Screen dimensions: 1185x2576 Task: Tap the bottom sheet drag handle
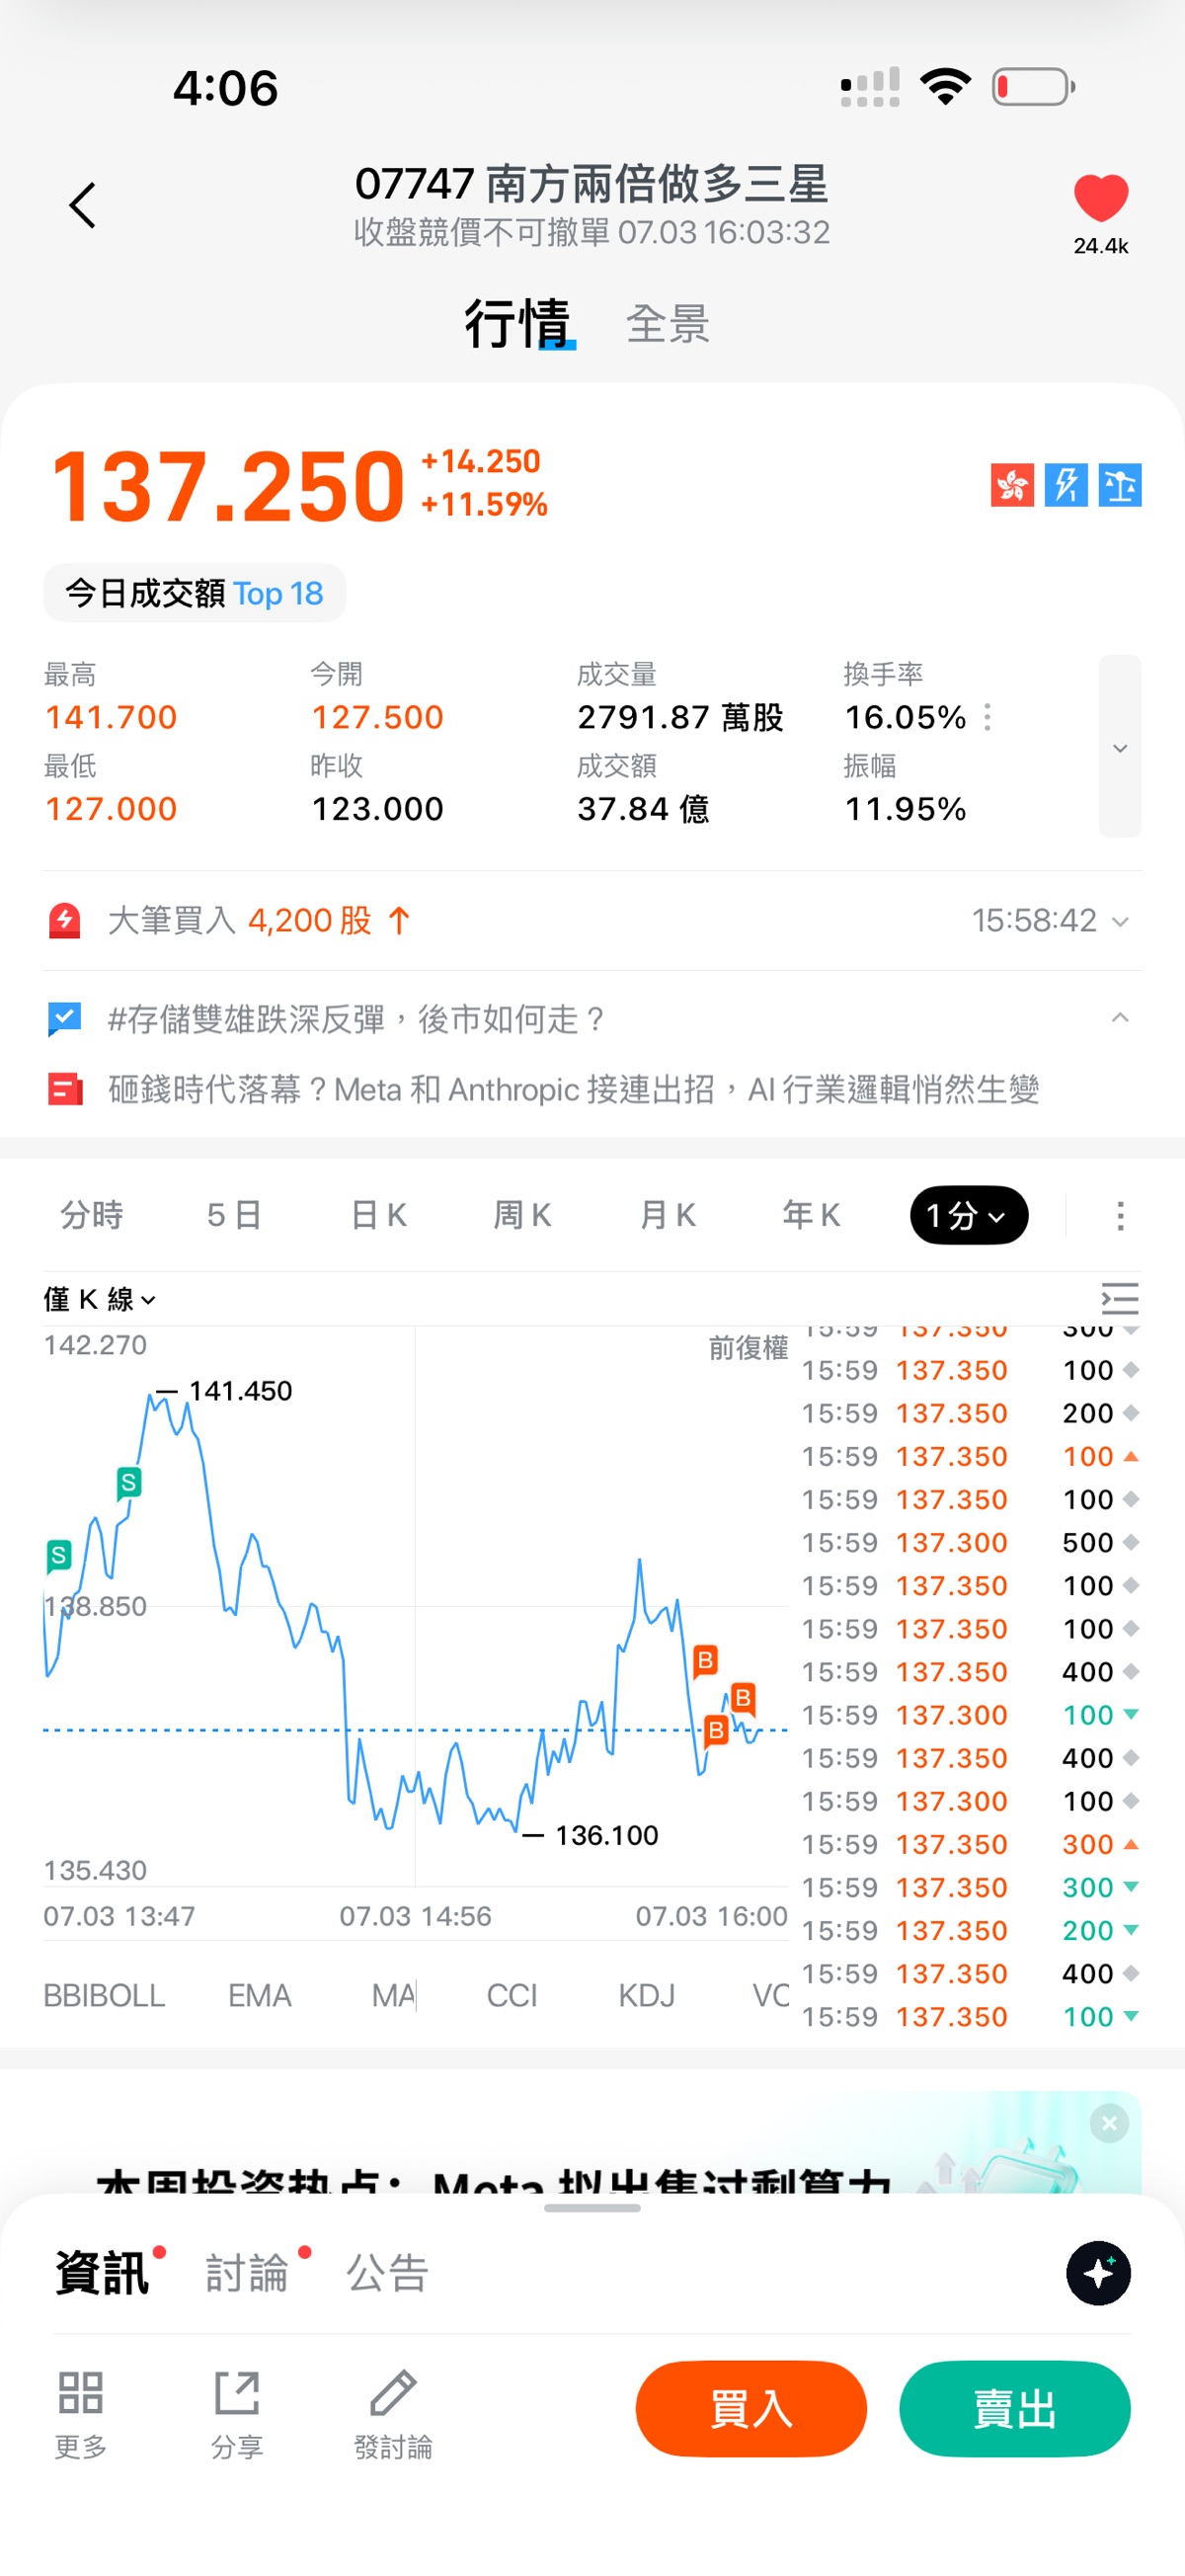click(x=592, y=2208)
